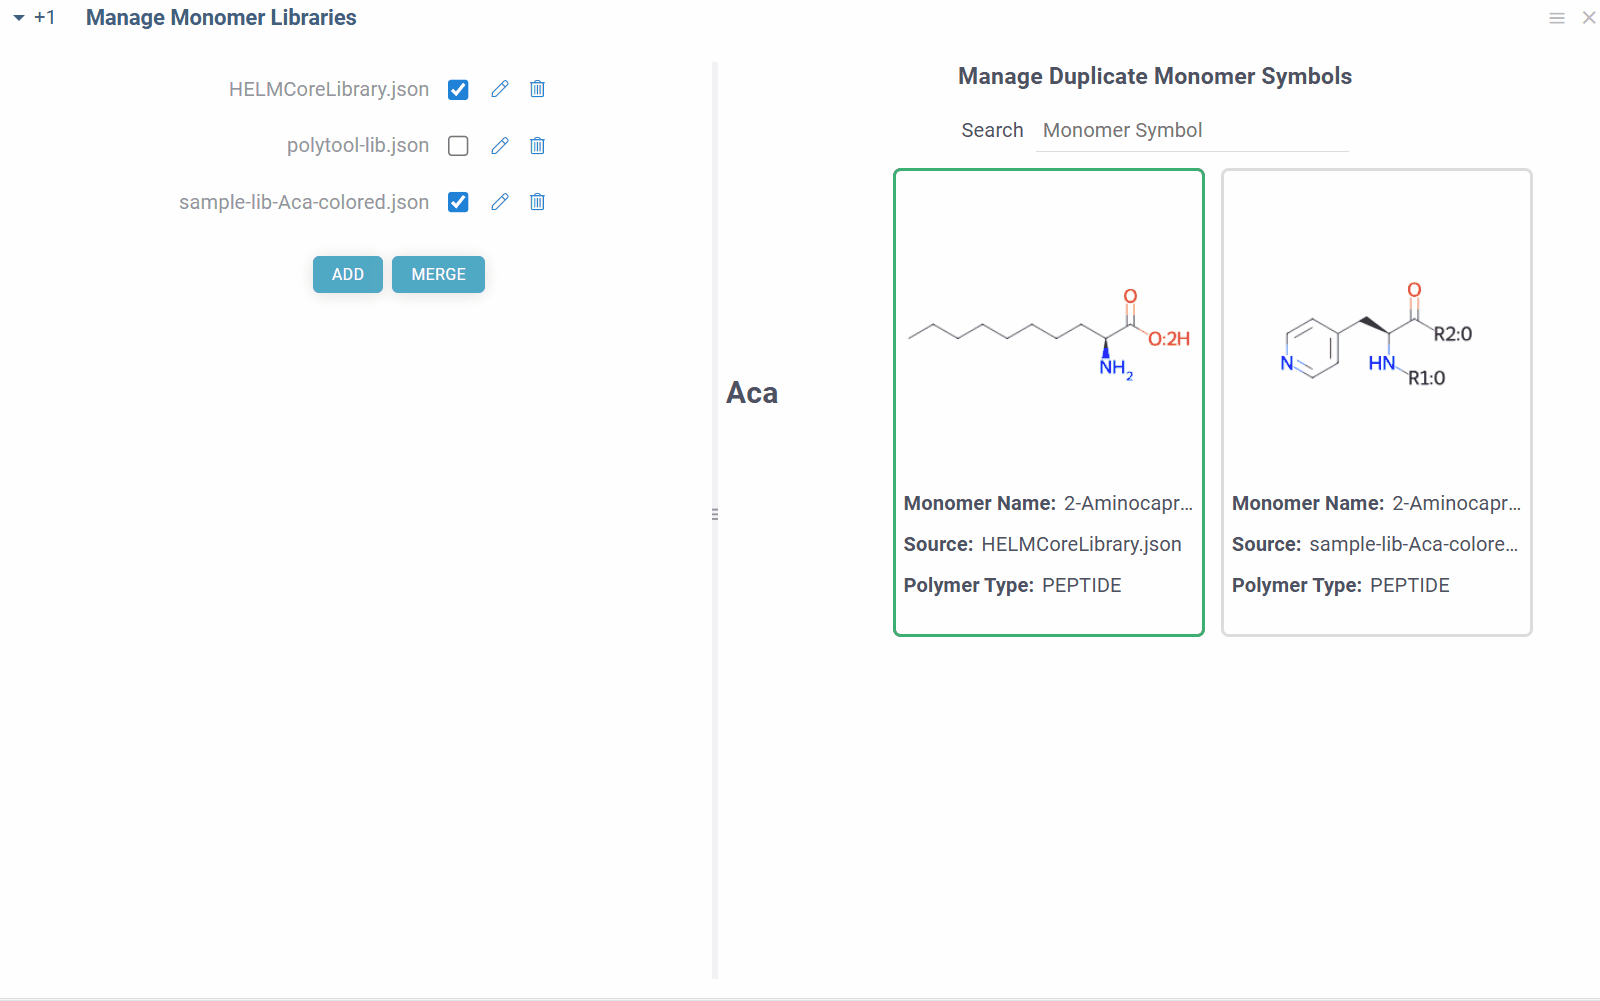This screenshot has height=1001, width=1600.
Task: Click the Monomer Symbol search field
Action: coord(1191,130)
